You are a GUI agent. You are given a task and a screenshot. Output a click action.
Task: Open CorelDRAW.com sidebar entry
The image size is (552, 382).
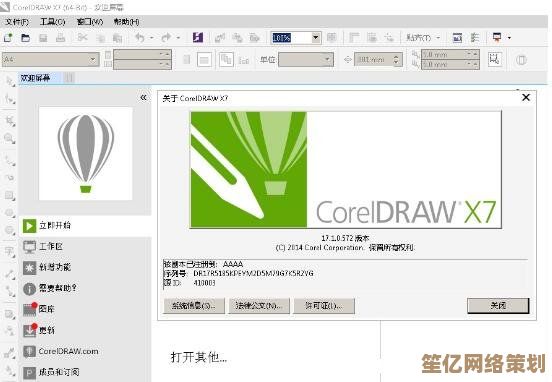click(x=84, y=351)
